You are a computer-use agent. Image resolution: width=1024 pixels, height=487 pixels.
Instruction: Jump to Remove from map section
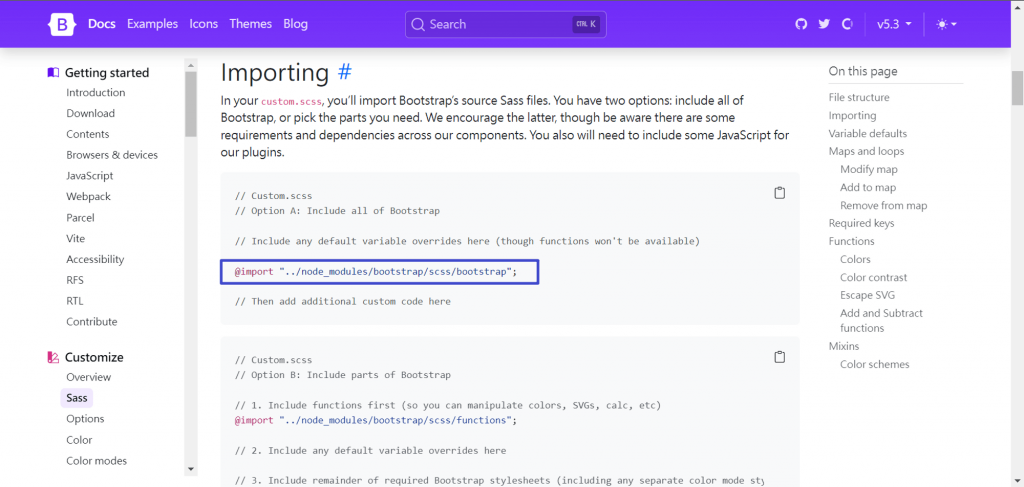(x=884, y=206)
